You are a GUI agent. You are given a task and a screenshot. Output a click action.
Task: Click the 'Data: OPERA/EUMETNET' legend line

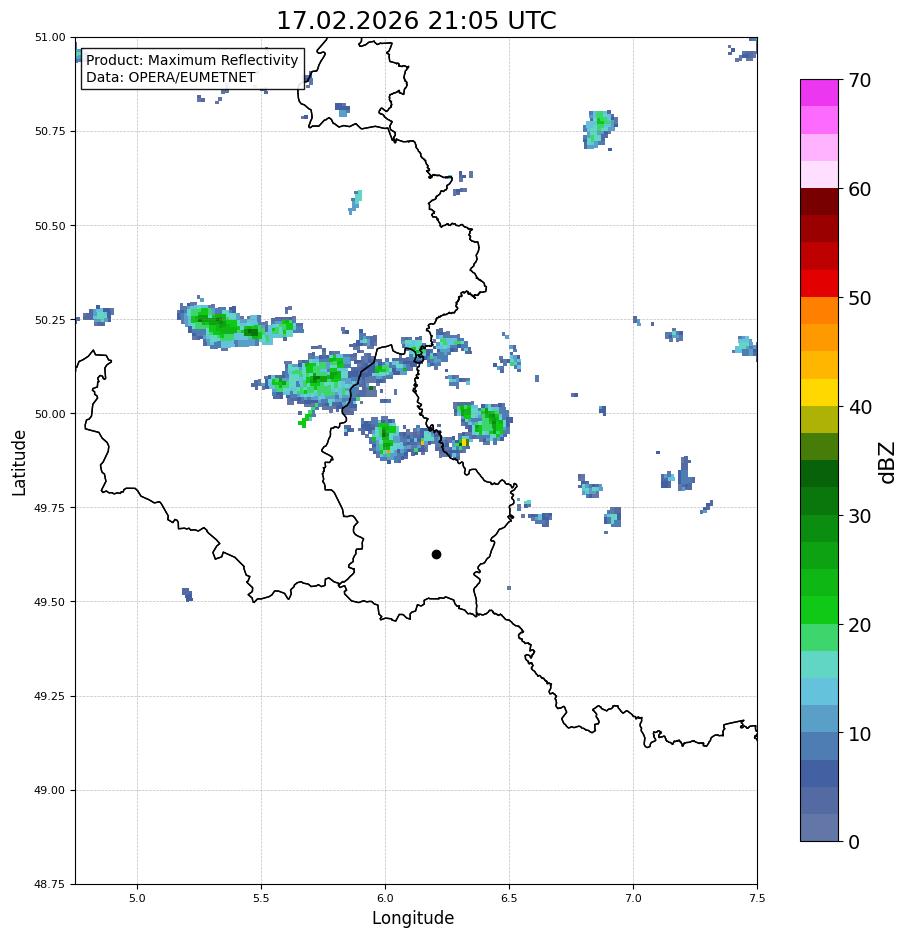coord(170,78)
